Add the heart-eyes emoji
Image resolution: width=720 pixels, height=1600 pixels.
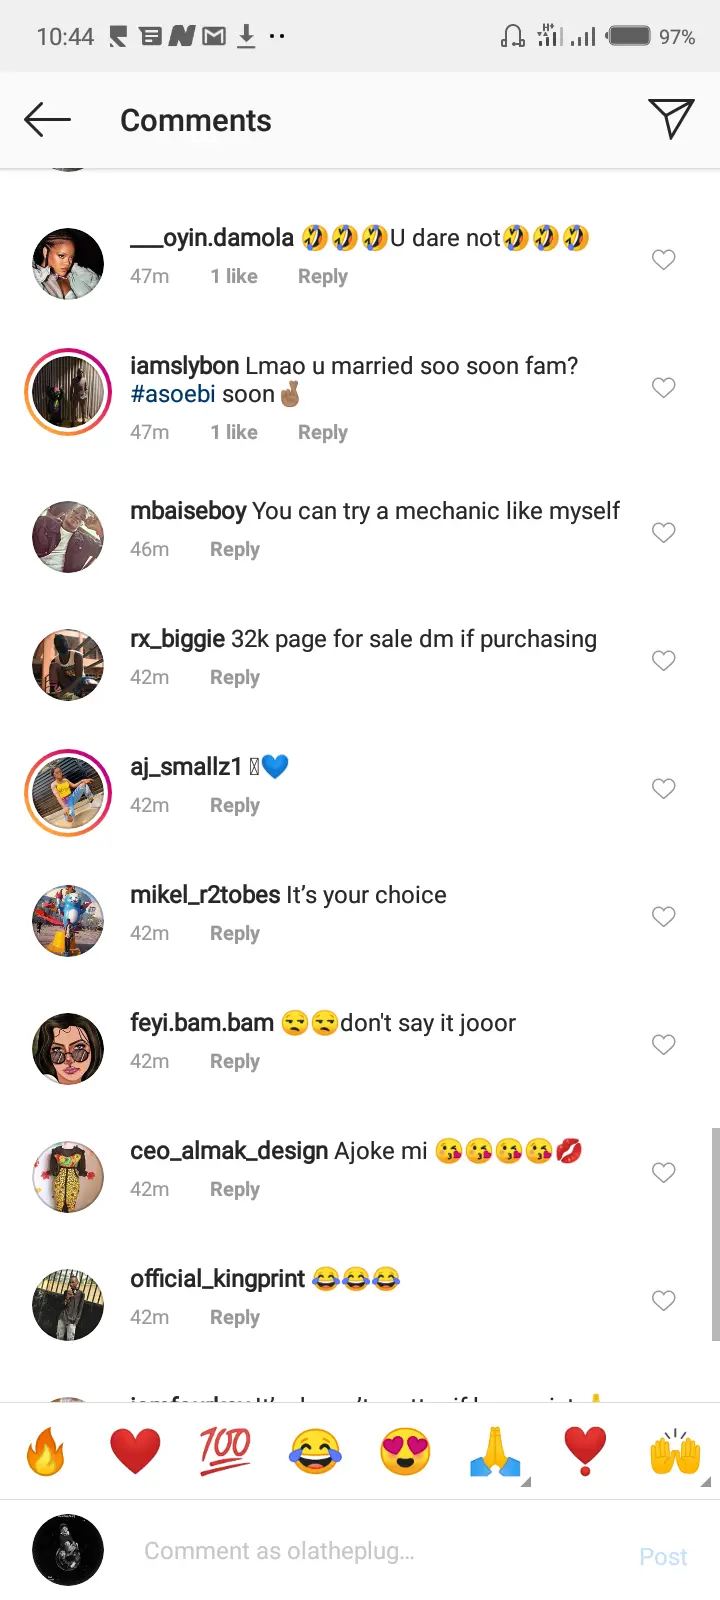click(x=405, y=1451)
